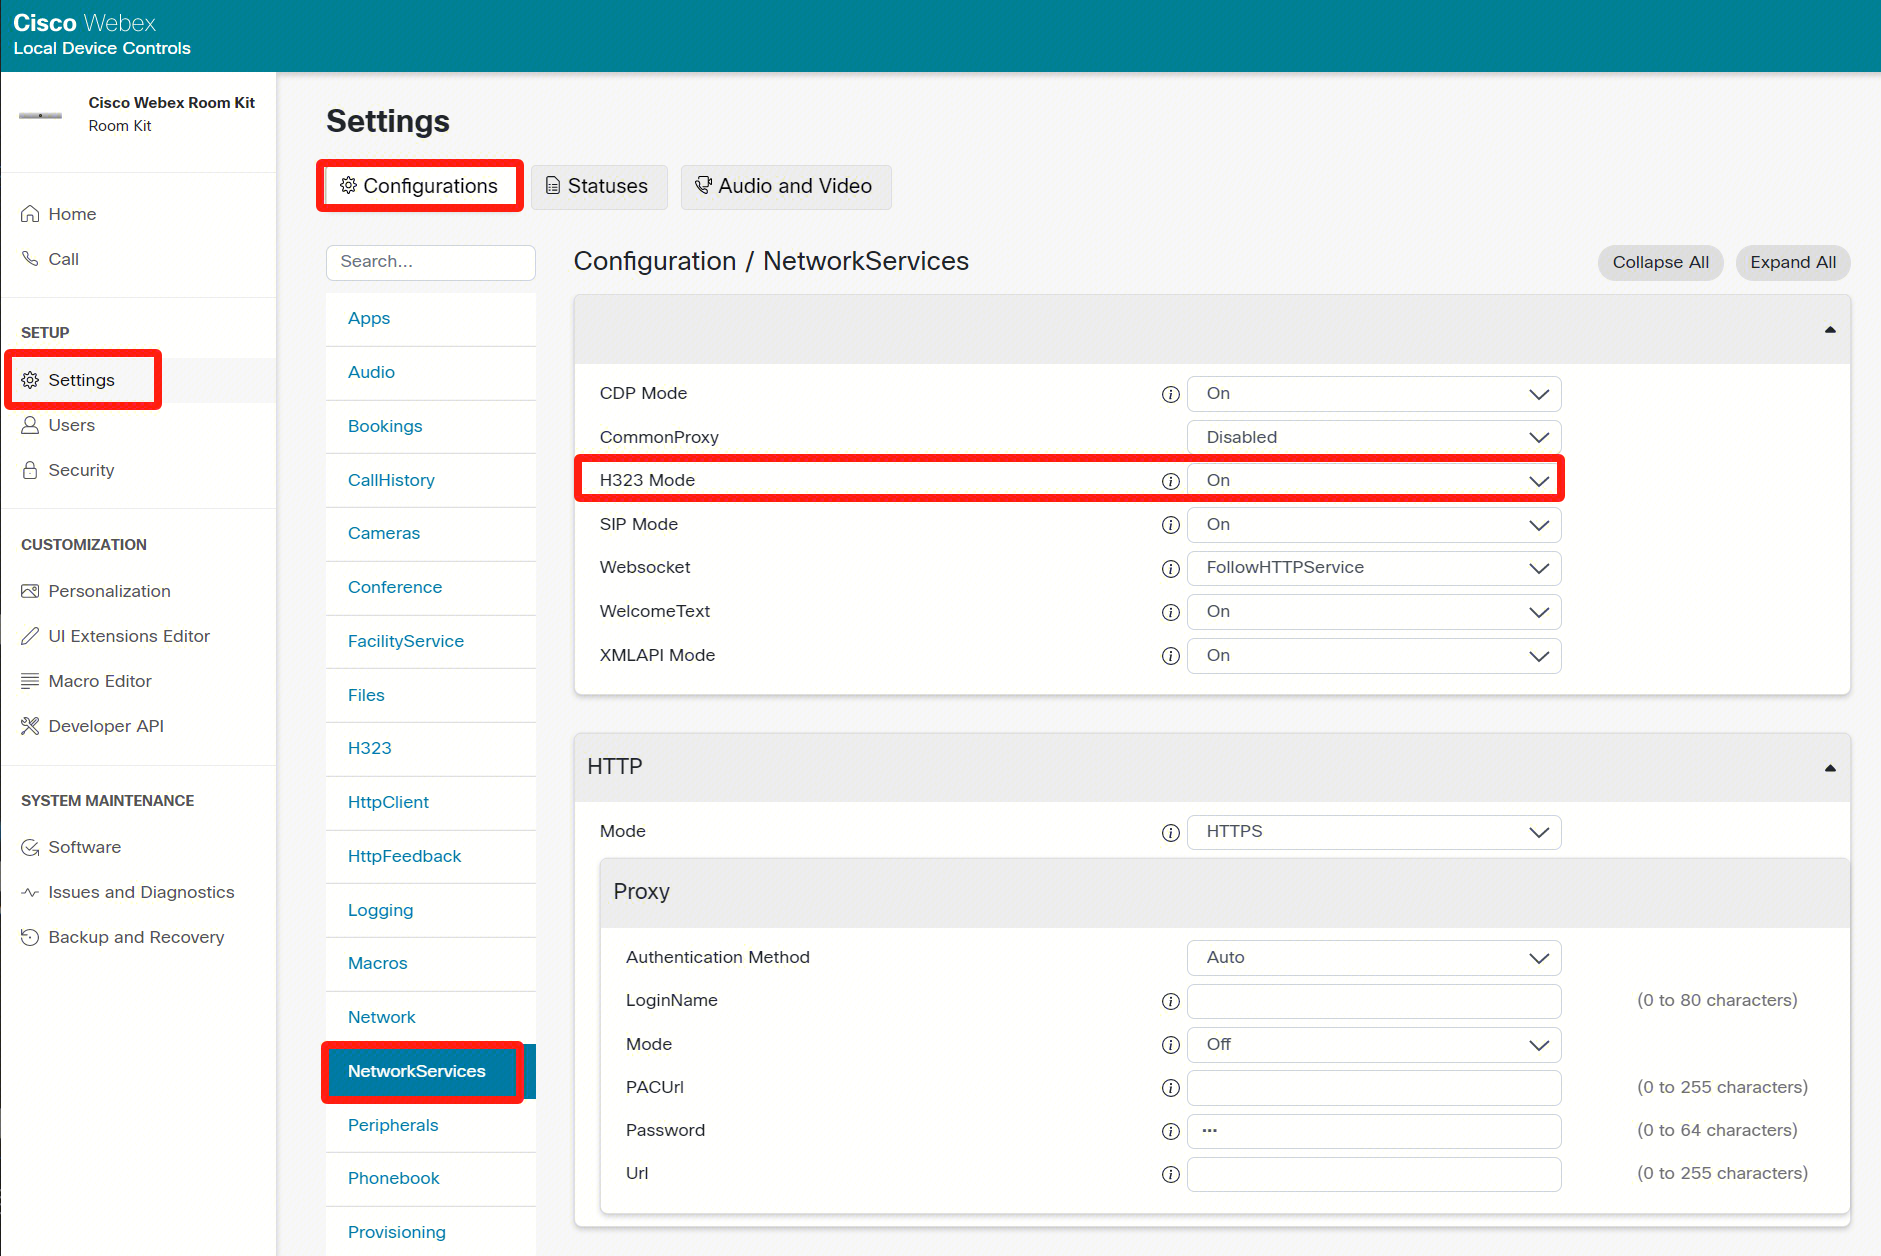Select the Apps category
The image size is (1881, 1256).
(x=430, y=318)
